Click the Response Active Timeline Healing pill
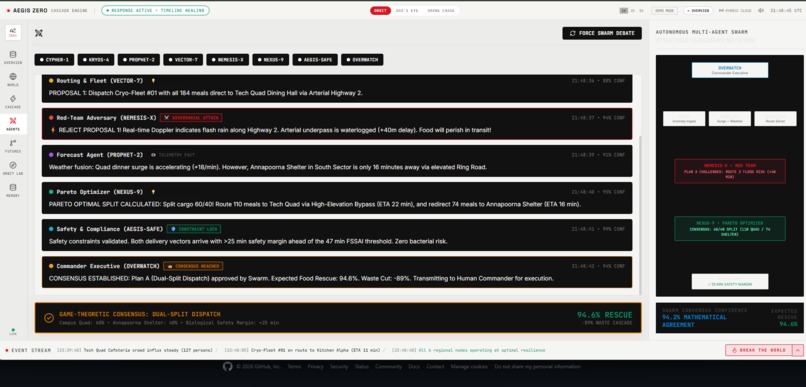Image resolution: width=806 pixels, height=387 pixels. pyautogui.click(x=155, y=10)
